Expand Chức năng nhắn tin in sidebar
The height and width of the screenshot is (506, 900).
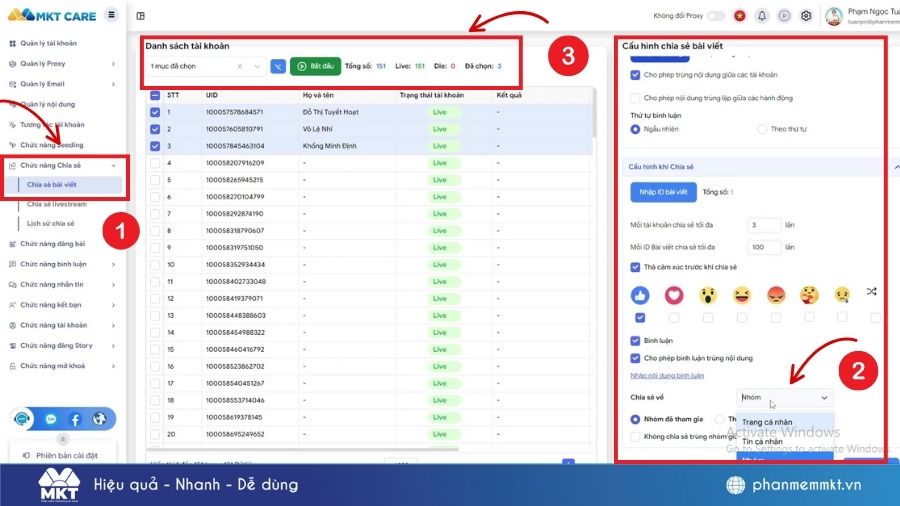click(113, 285)
